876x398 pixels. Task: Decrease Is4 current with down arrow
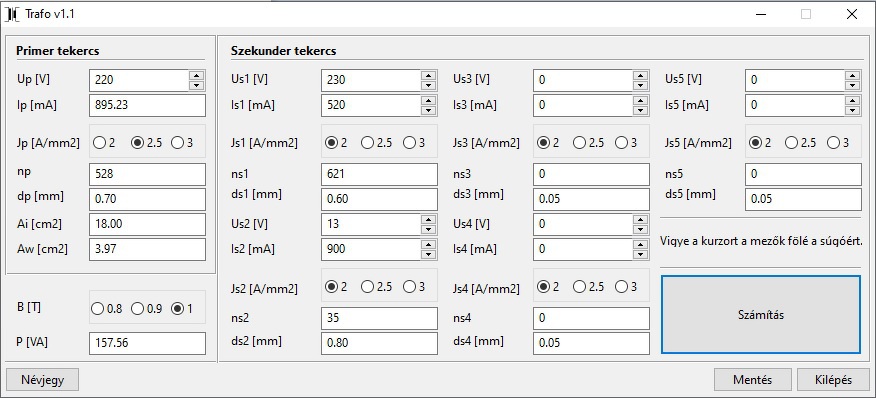[x=640, y=255]
